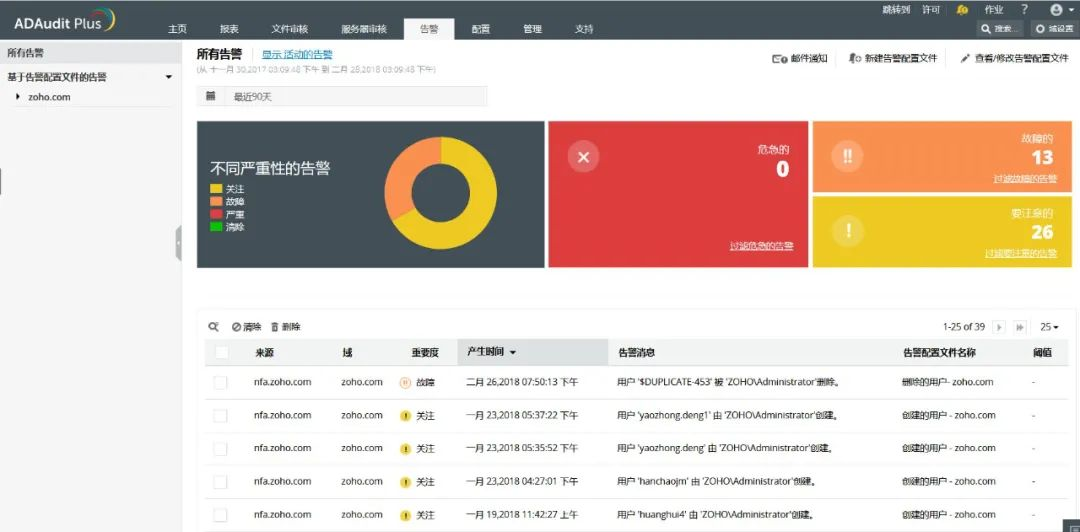Open the 配置 tab

coord(481,29)
